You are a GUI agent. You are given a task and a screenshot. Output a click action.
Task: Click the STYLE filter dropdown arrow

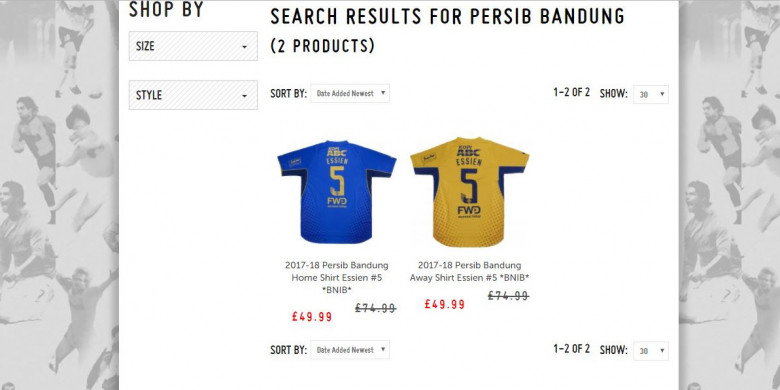244,96
